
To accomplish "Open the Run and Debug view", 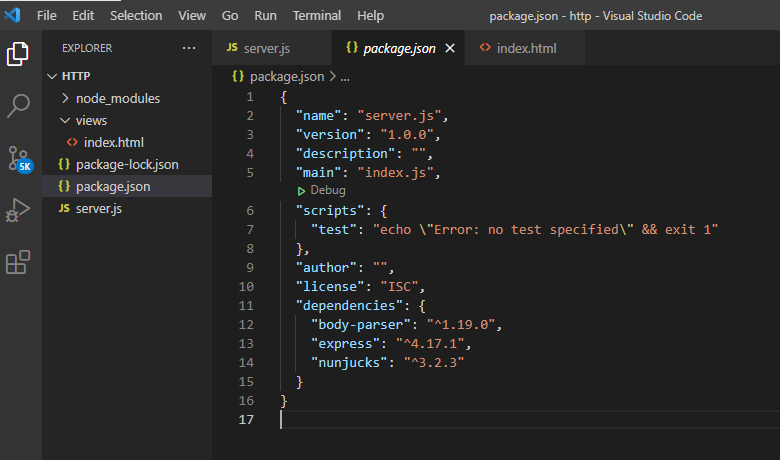I will click(x=18, y=210).
